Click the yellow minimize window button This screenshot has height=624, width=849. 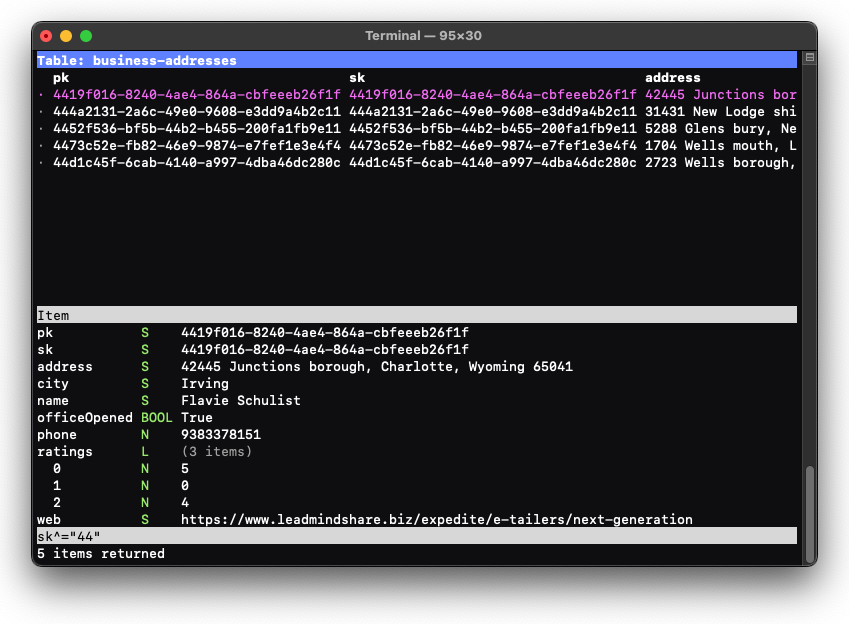66,35
